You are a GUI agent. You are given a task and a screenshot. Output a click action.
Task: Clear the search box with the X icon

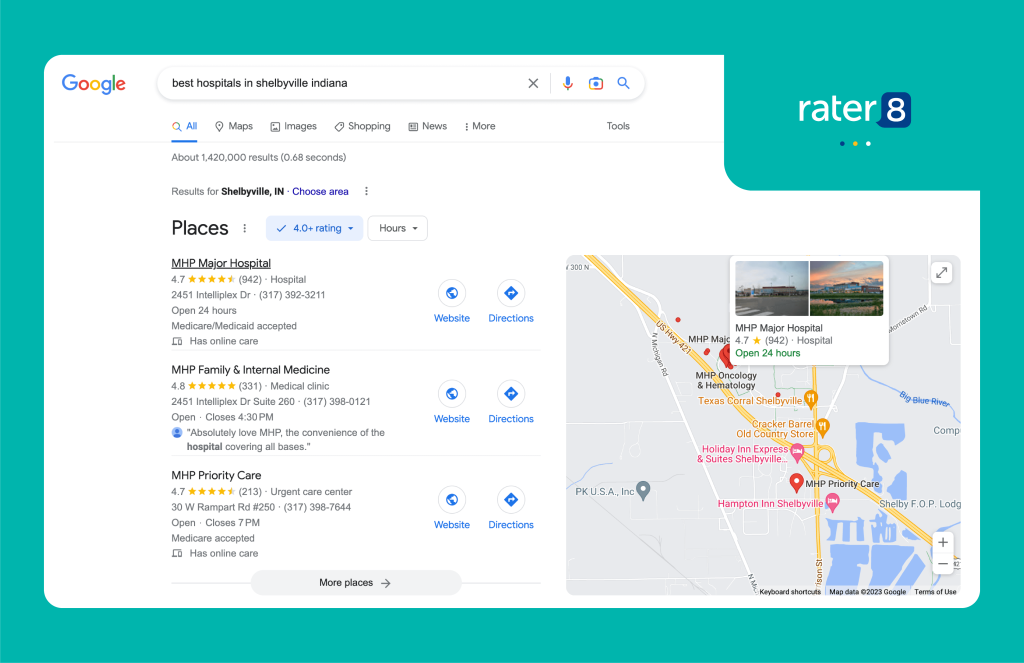pos(533,83)
